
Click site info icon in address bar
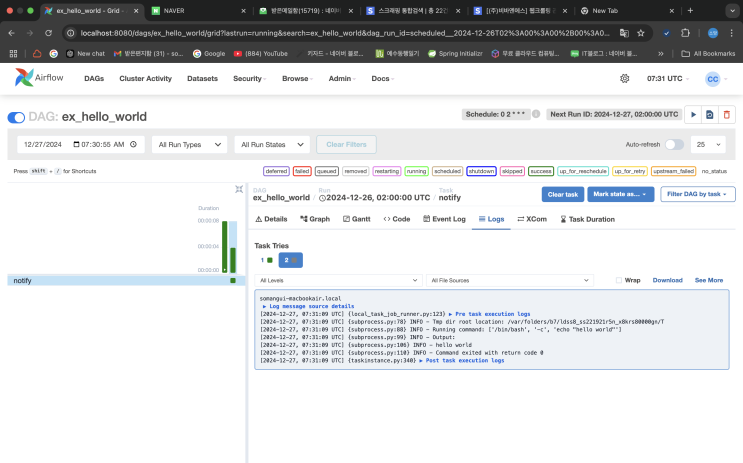coord(71,33)
